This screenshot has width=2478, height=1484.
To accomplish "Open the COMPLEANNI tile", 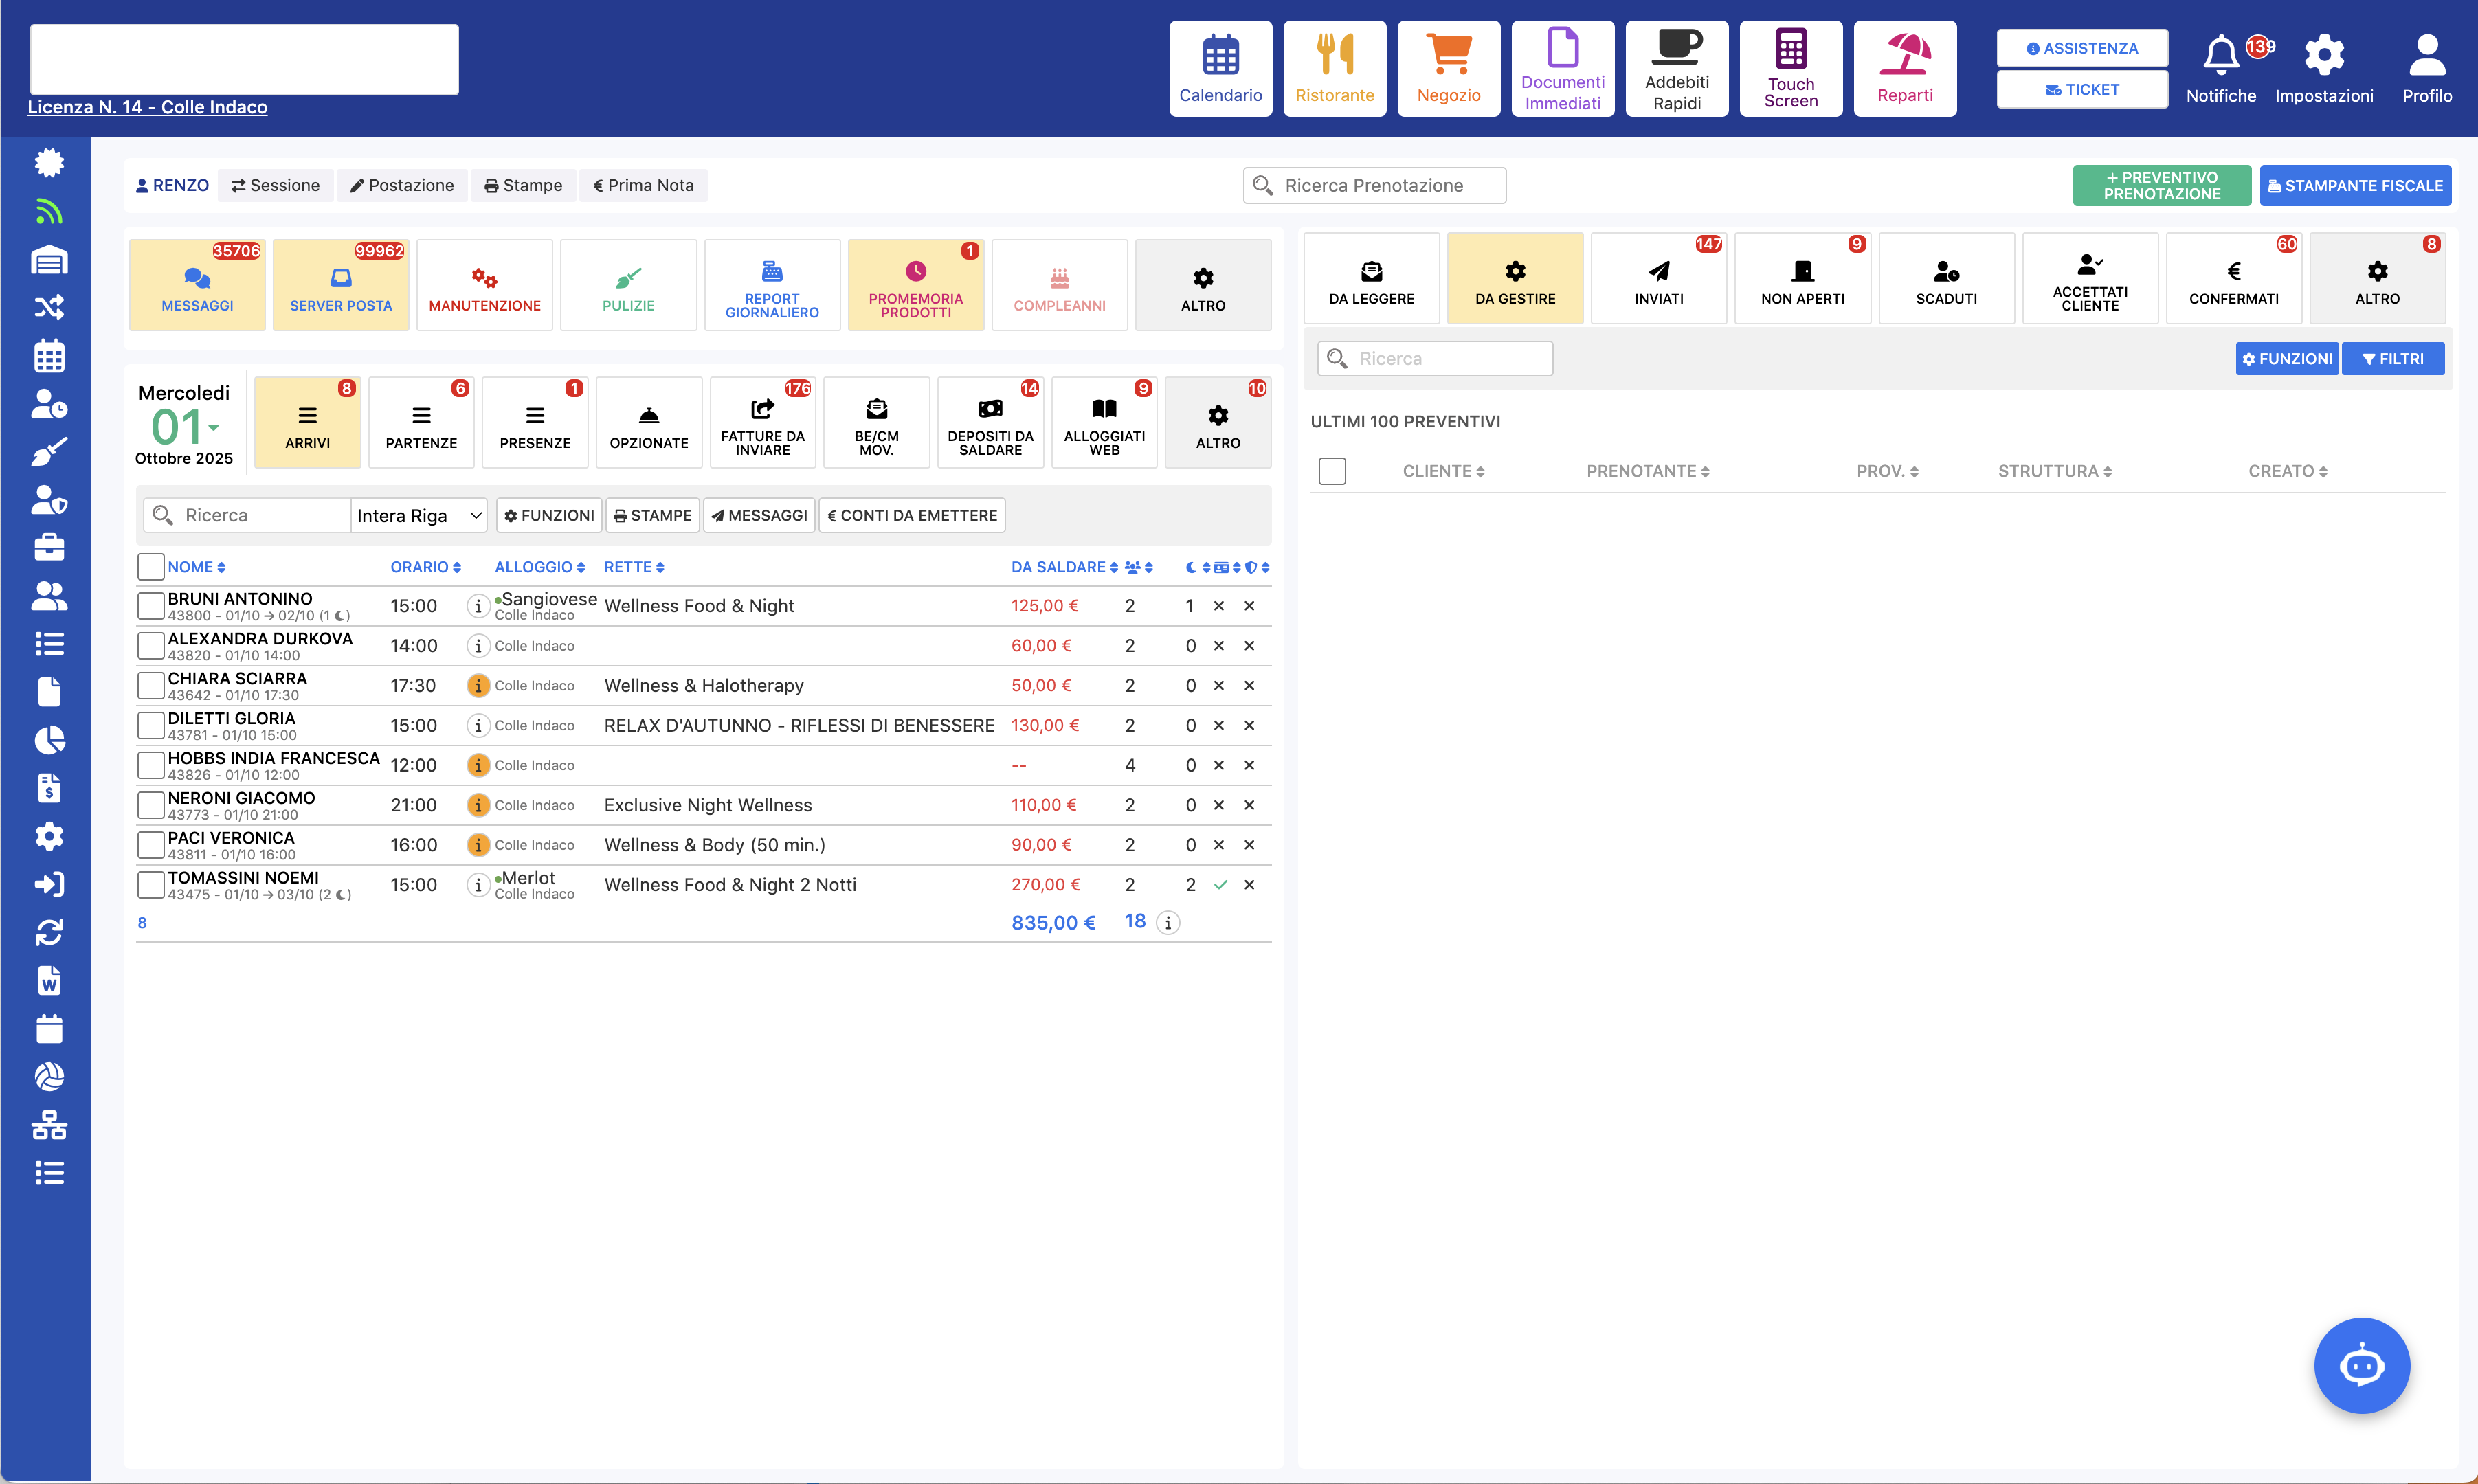I will (1059, 285).
